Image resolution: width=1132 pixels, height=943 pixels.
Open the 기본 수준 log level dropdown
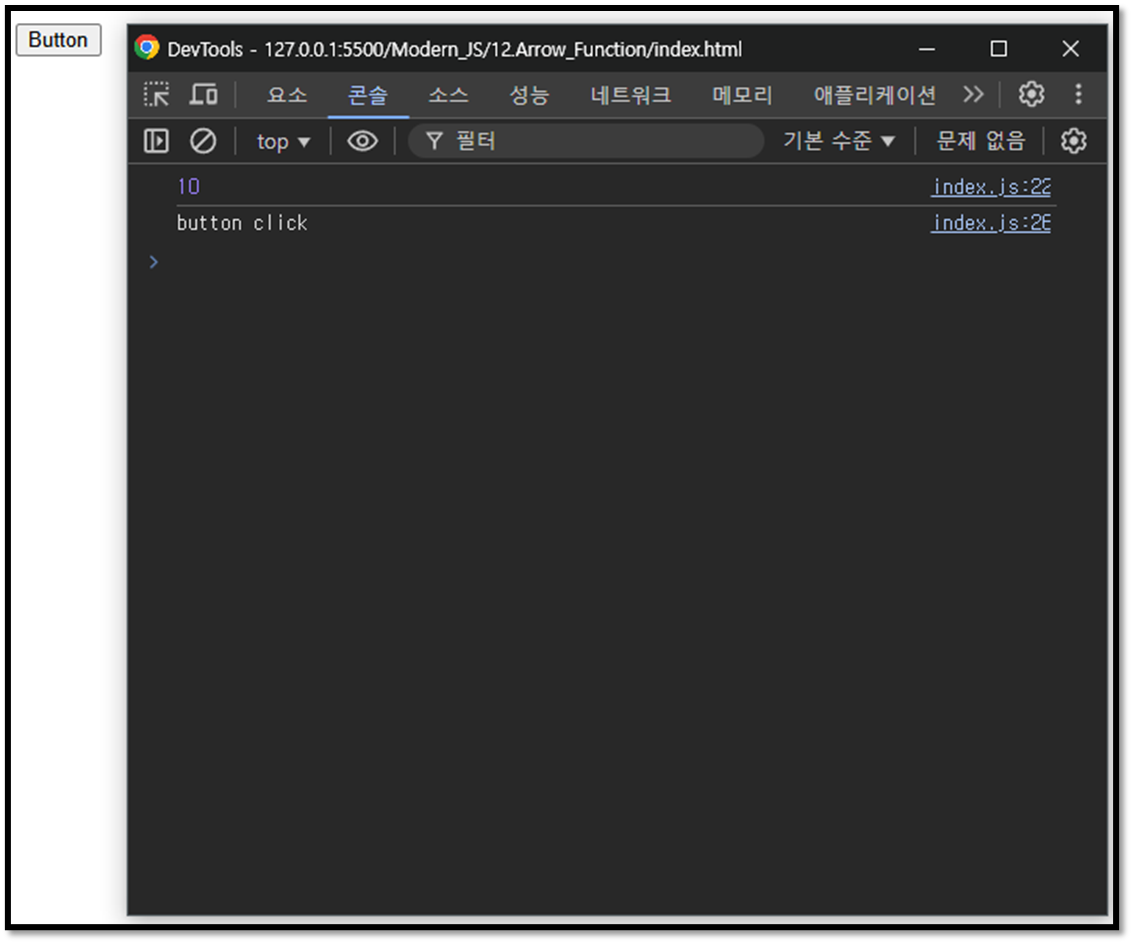tap(839, 141)
